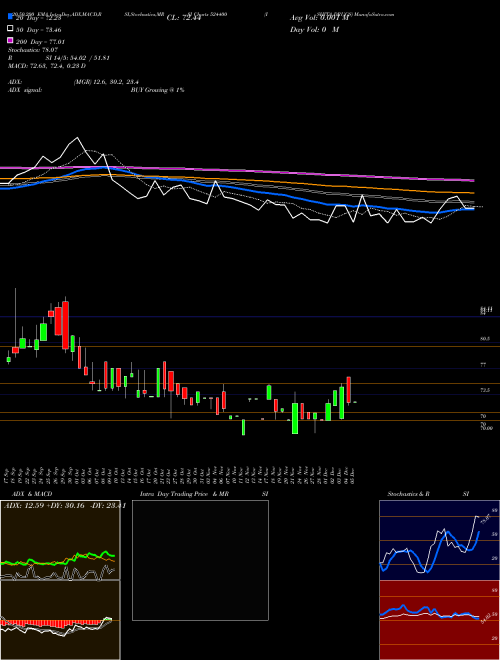Click the 'Stochastics & R' panel heading

409,494
